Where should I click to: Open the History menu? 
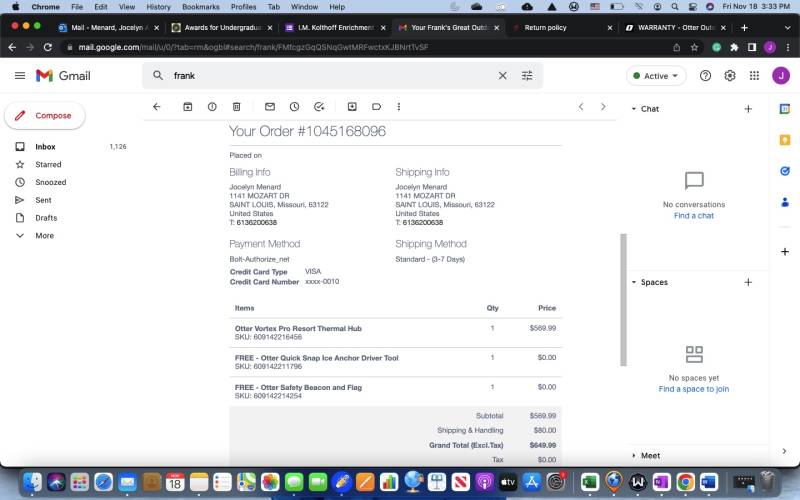(x=158, y=7)
